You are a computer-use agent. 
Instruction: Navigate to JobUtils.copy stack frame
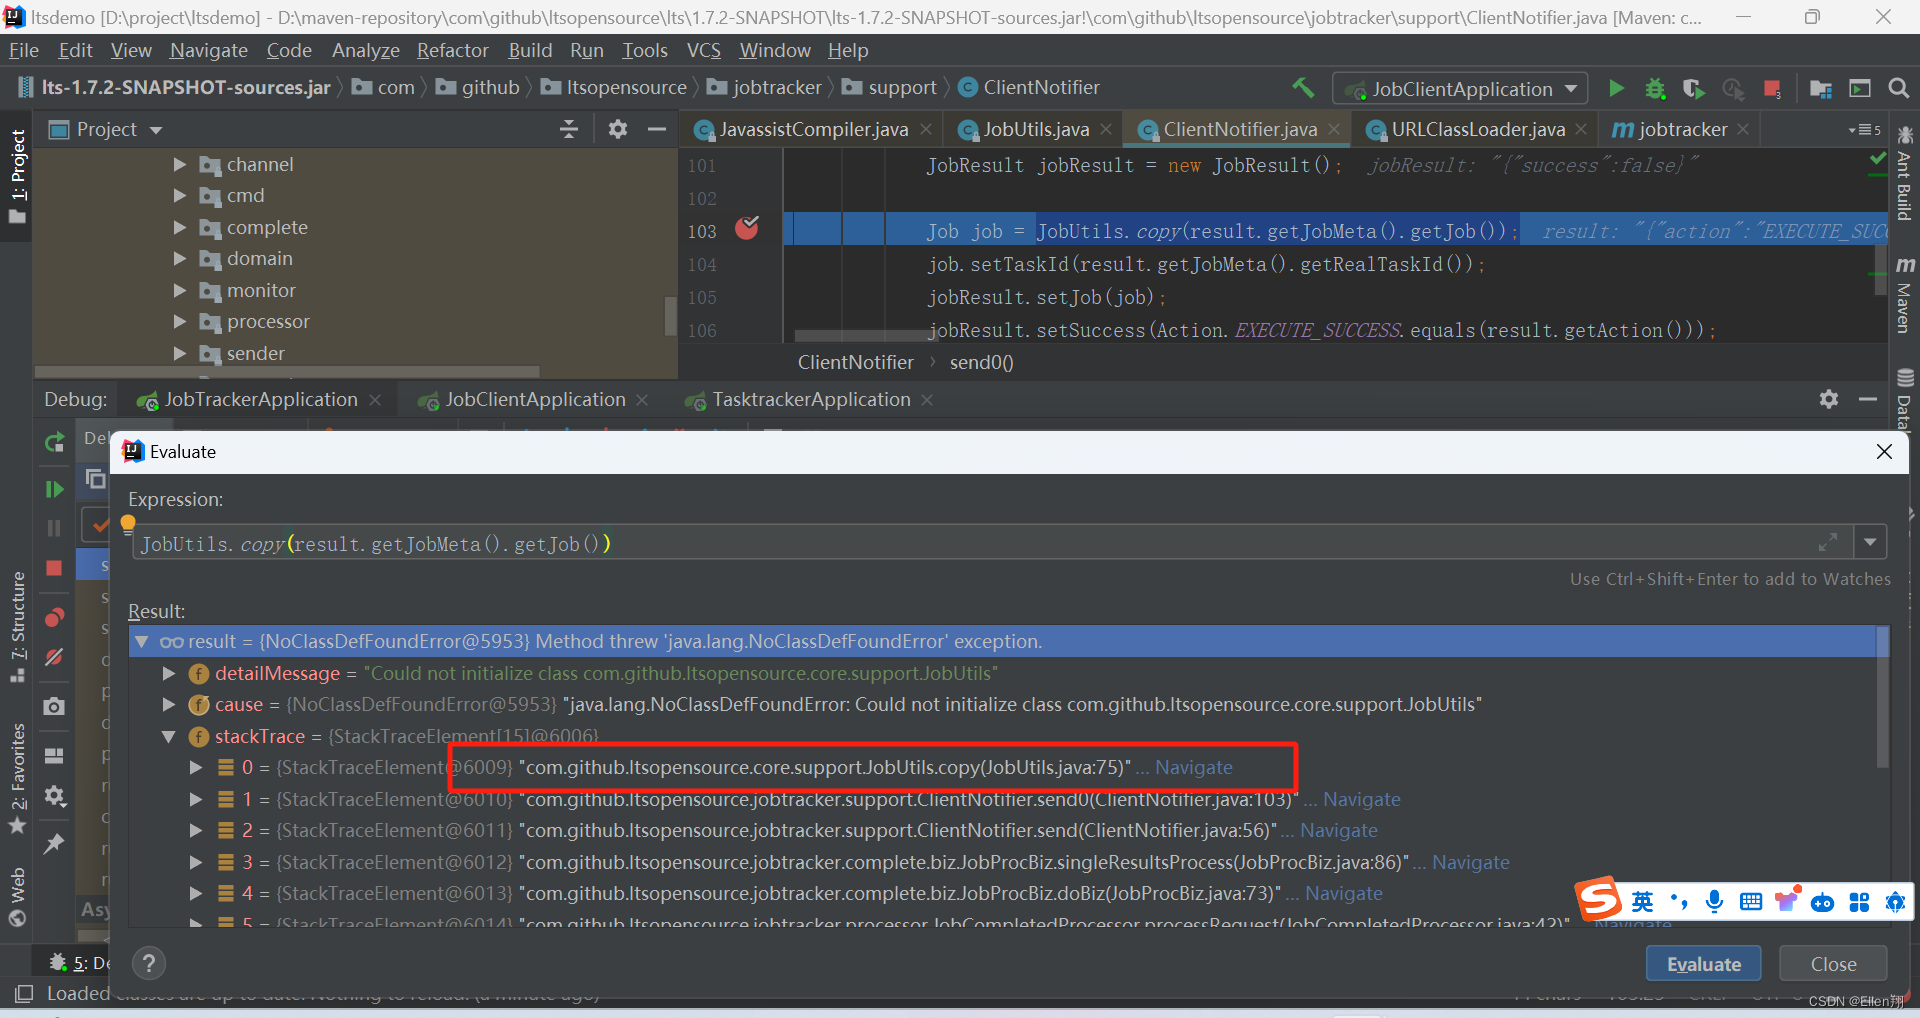[1193, 767]
